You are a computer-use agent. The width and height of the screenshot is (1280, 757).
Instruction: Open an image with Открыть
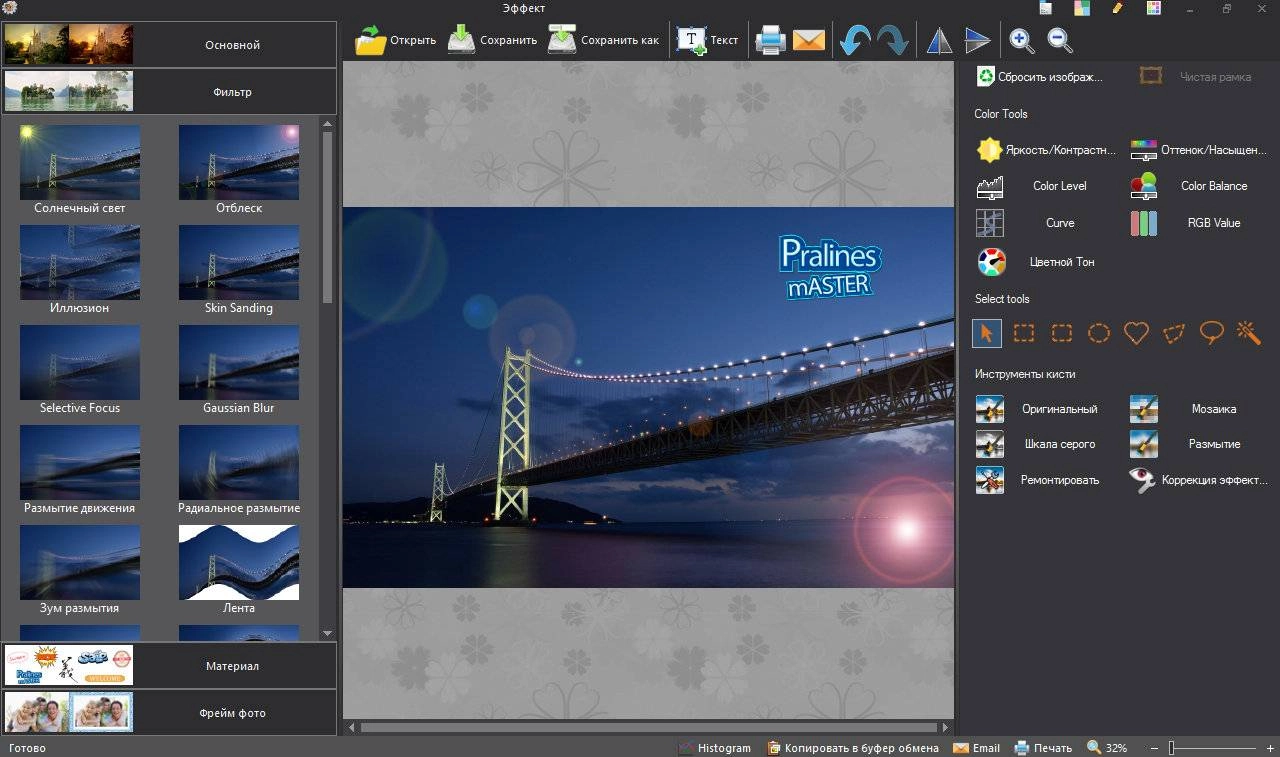[x=396, y=40]
